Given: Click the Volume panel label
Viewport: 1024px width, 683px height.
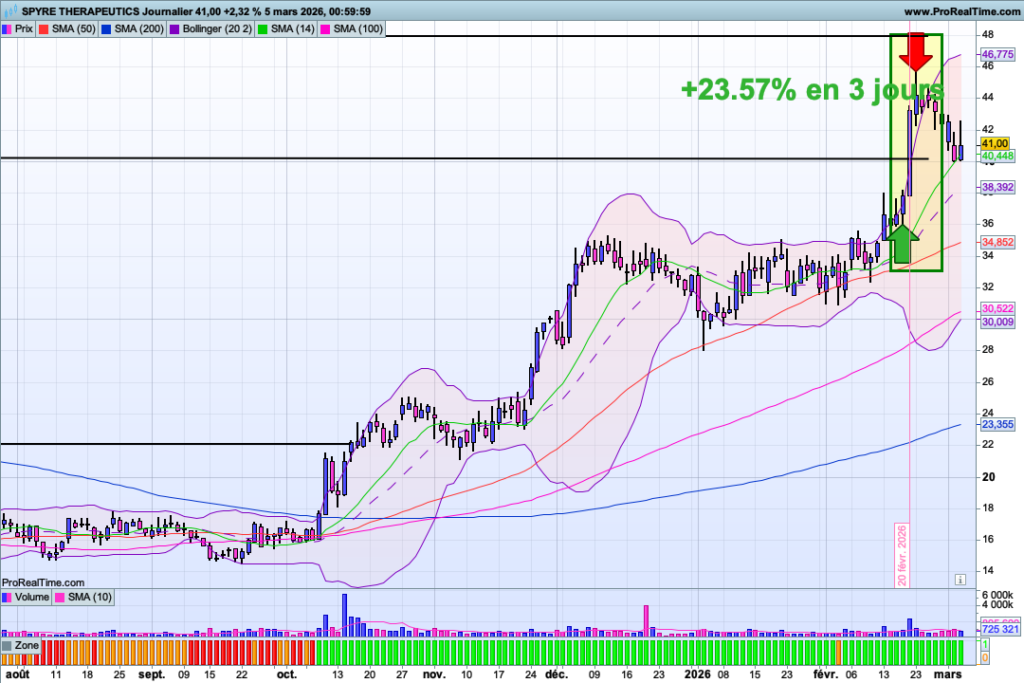Looking at the screenshot, I should [30, 598].
